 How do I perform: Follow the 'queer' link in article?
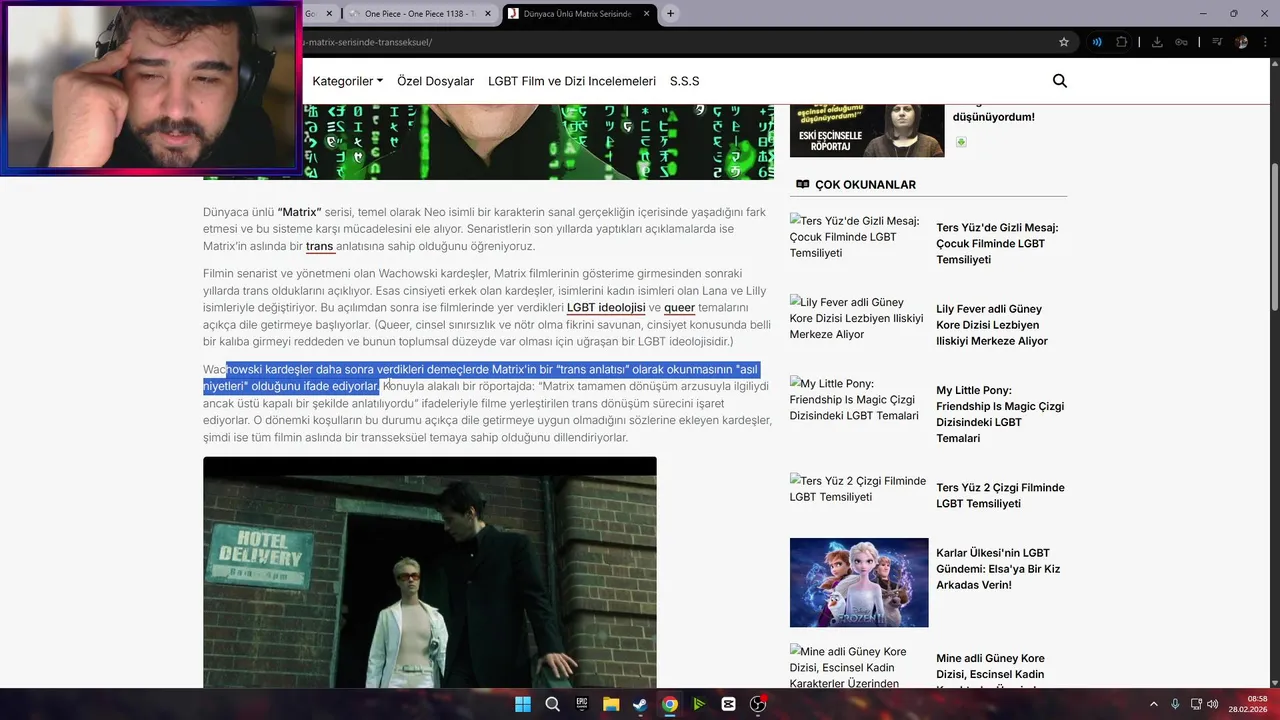679,307
